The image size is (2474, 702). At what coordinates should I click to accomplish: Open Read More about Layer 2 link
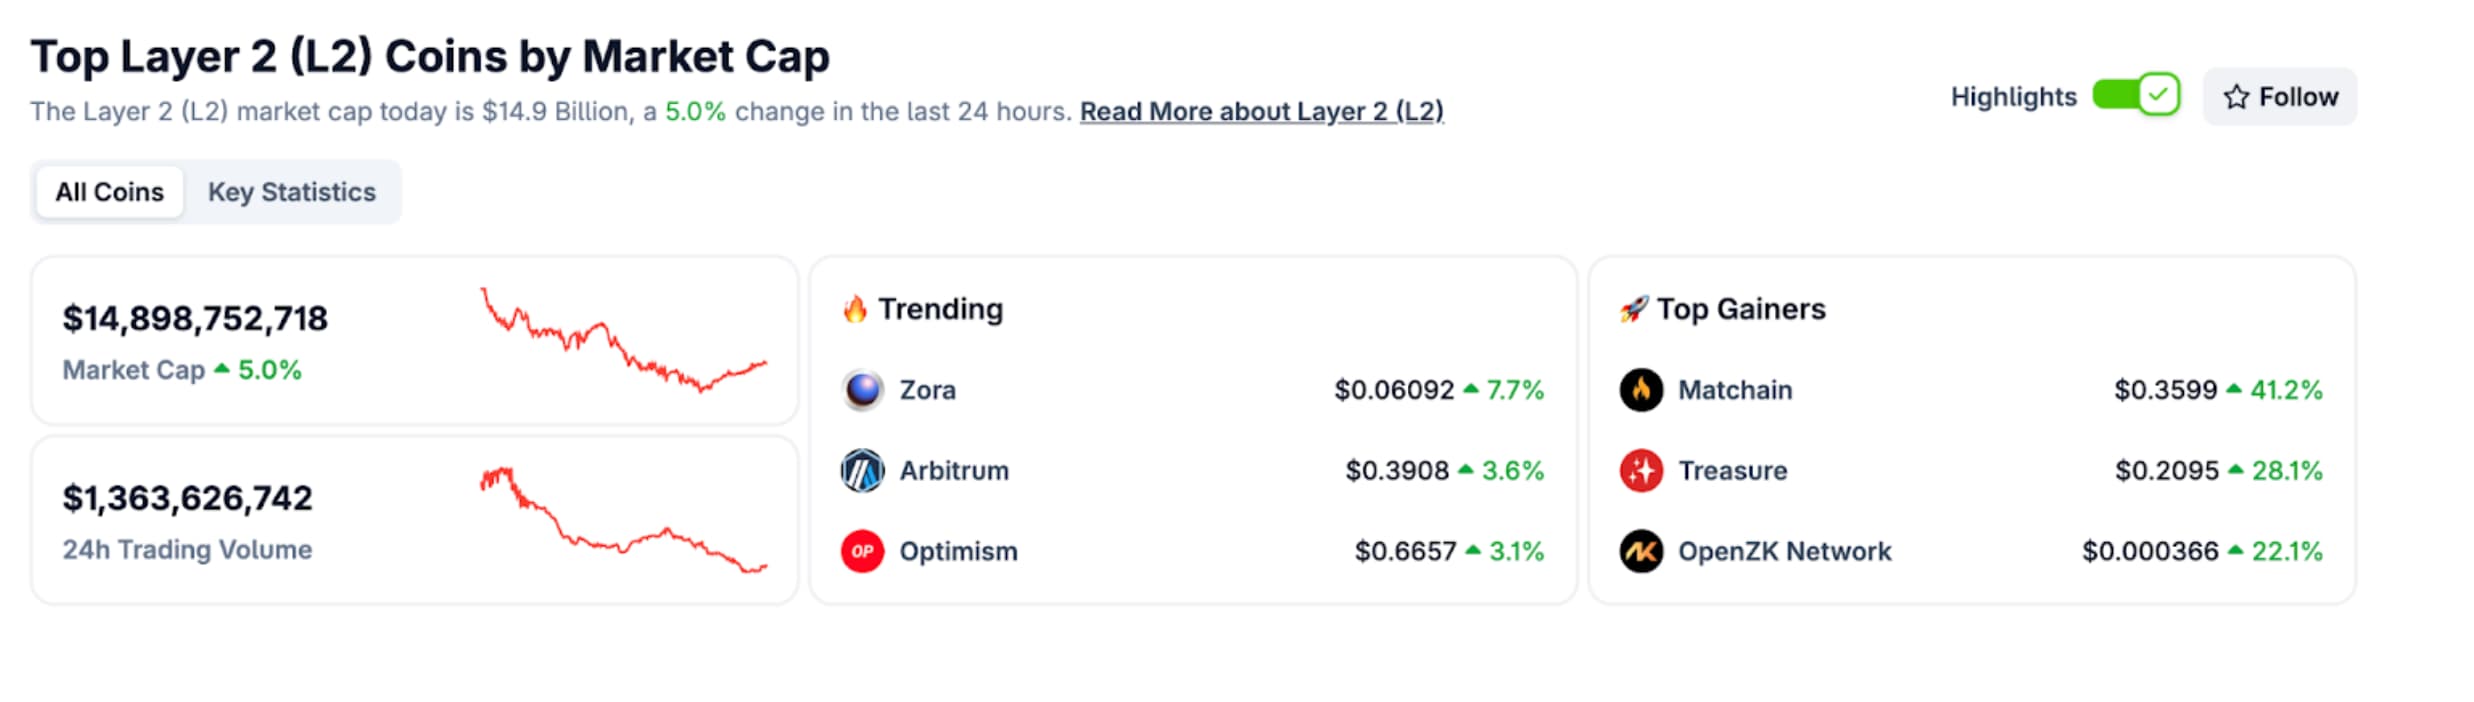1261,111
